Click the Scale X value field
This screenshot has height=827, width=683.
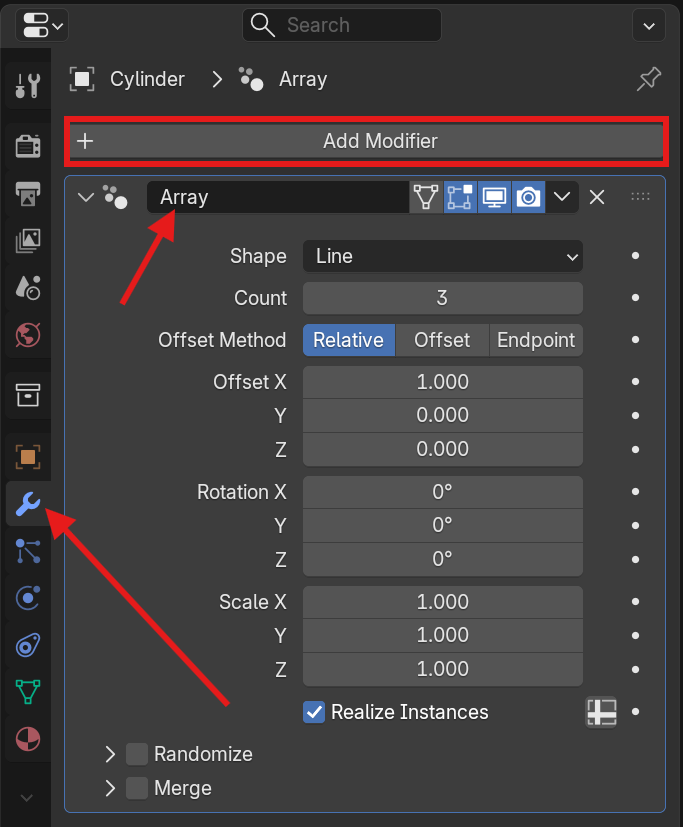tap(443, 602)
